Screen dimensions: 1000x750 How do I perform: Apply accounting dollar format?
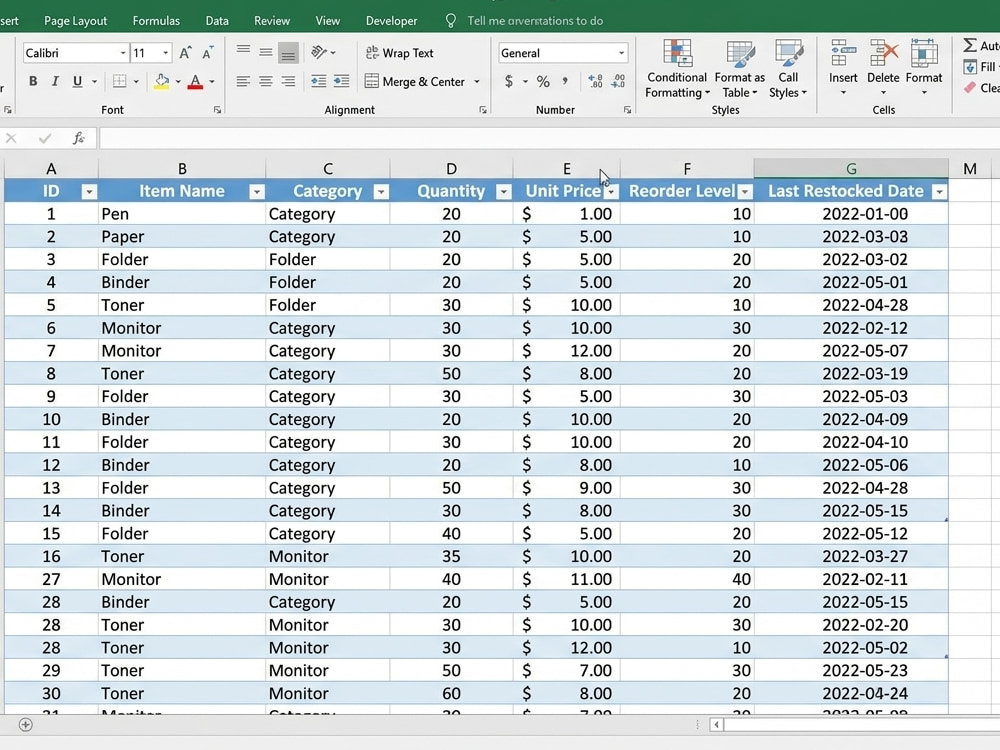[x=508, y=82]
